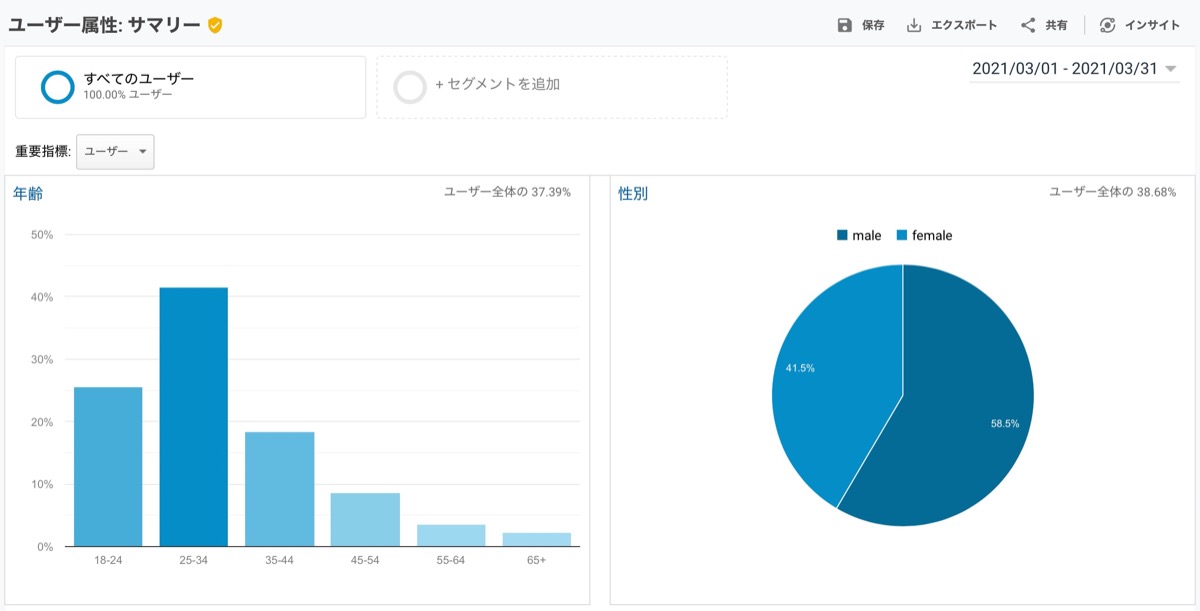Click the gray circle to add a segment
This screenshot has width=1200, height=611.
point(410,87)
